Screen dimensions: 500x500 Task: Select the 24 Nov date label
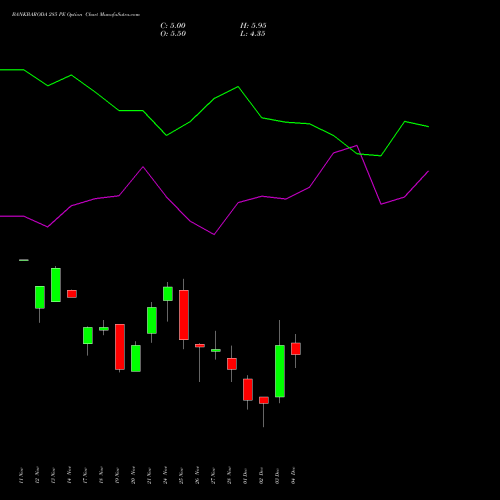pyautogui.click(x=166, y=475)
